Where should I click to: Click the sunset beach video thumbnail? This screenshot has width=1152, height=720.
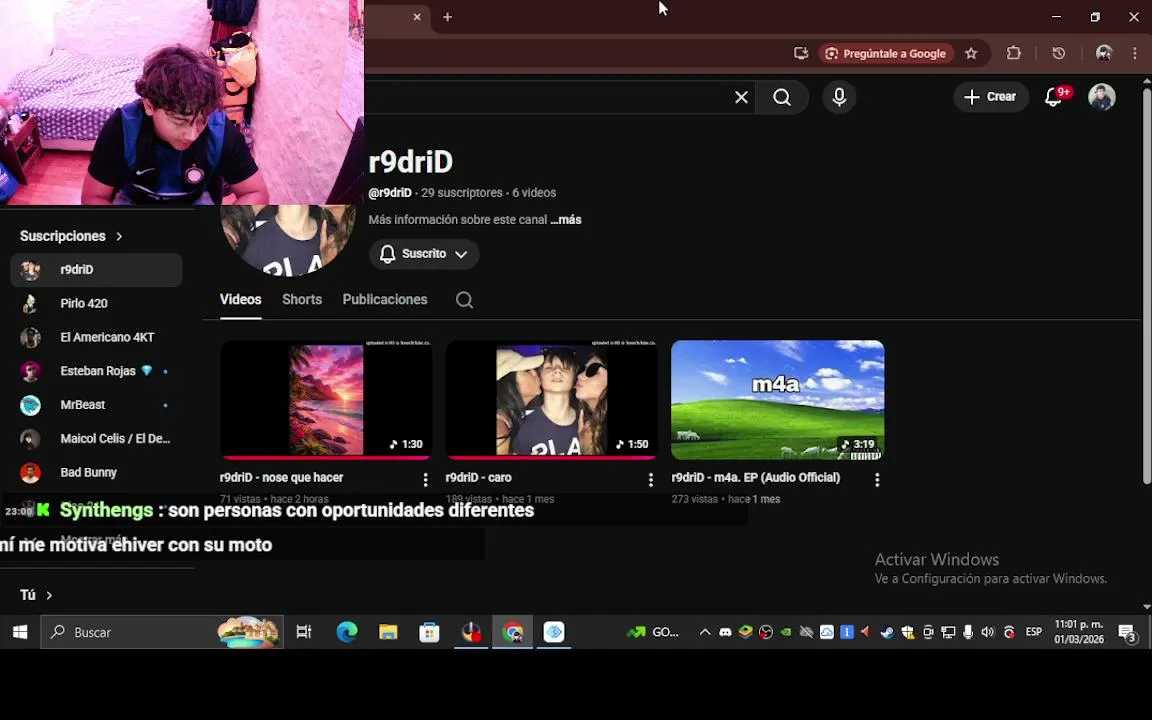(x=326, y=400)
